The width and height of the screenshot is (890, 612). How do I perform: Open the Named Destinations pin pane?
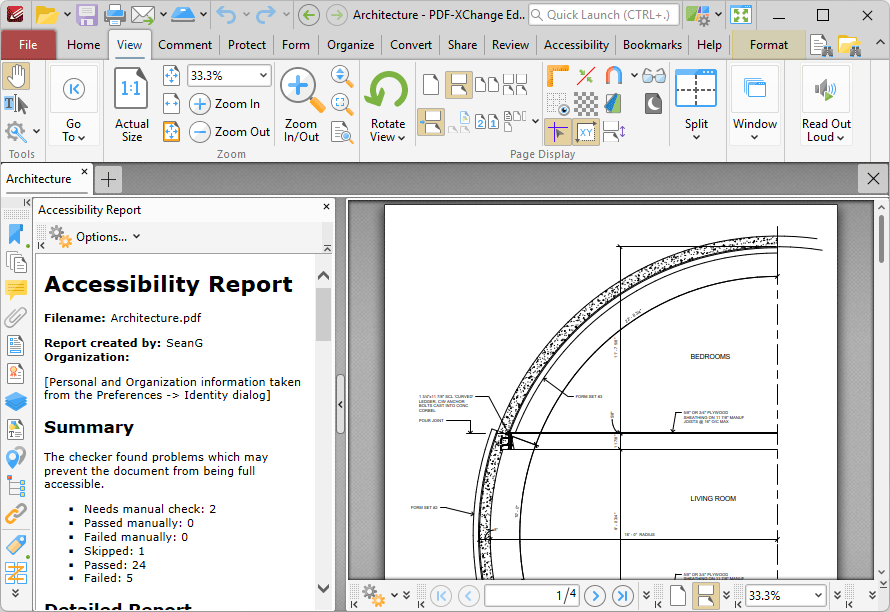coord(16,457)
